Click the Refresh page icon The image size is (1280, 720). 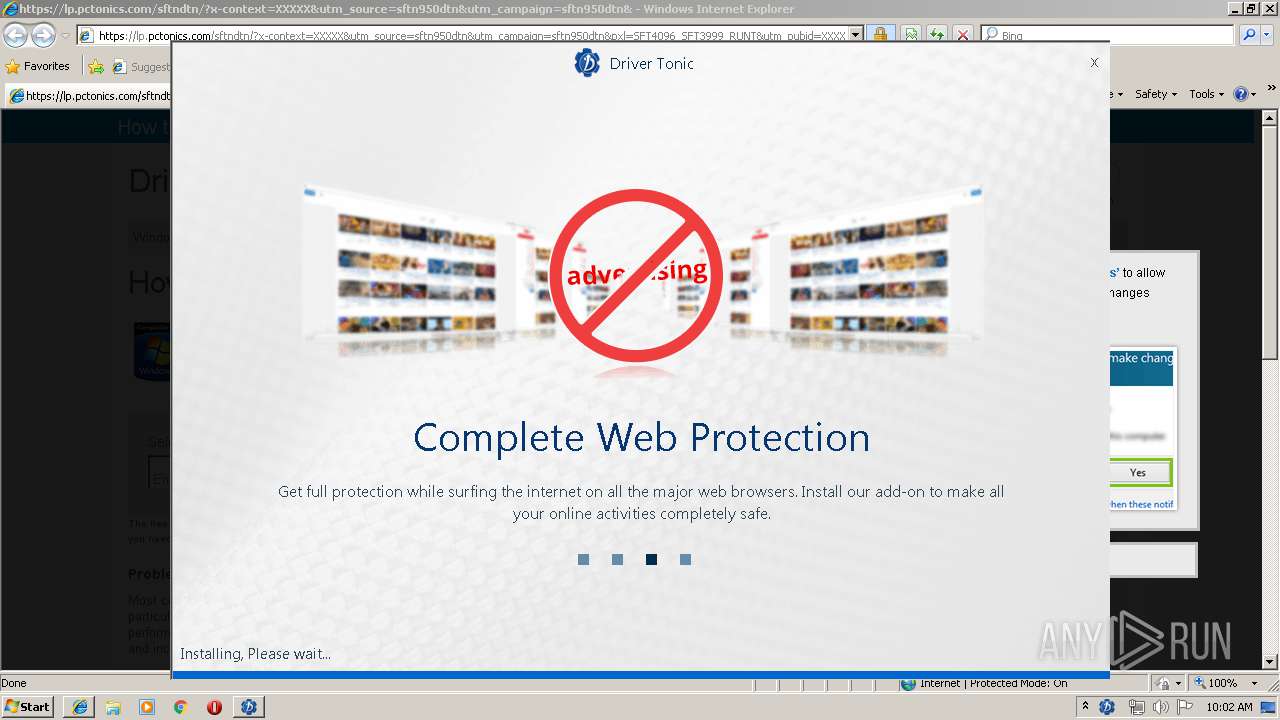click(x=937, y=35)
